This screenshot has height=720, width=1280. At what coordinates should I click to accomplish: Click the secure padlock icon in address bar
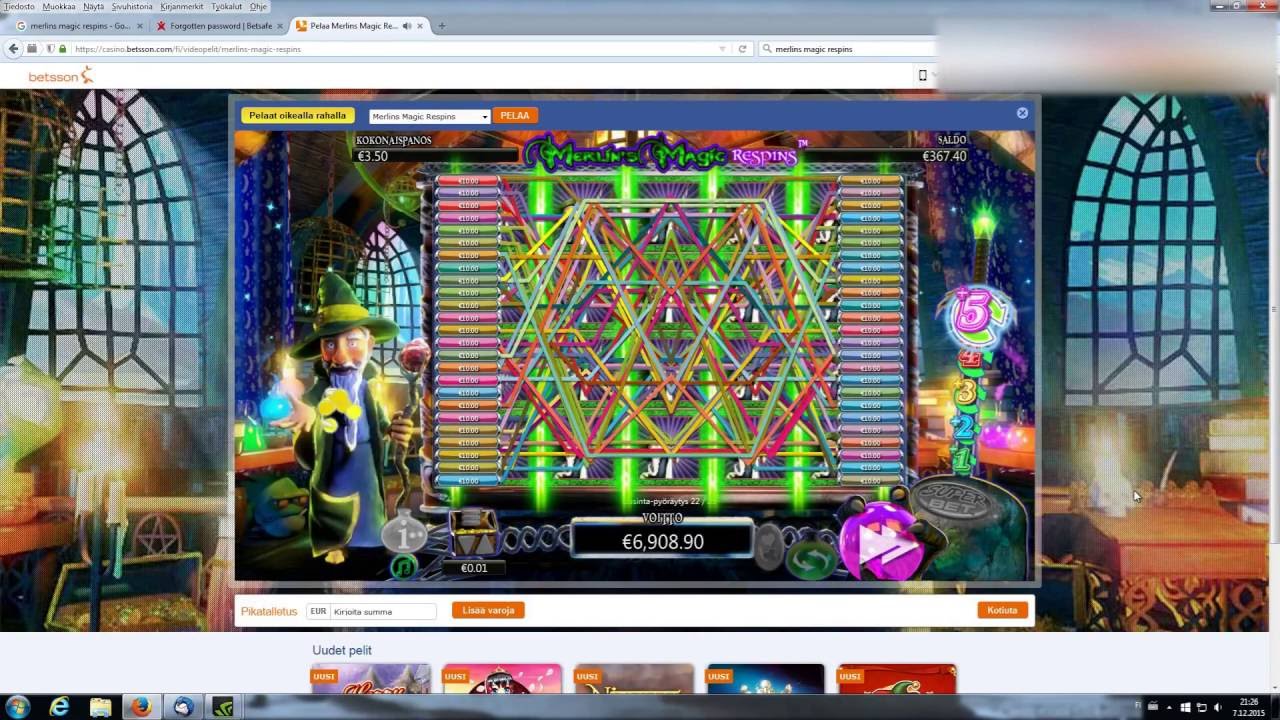tap(63, 48)
